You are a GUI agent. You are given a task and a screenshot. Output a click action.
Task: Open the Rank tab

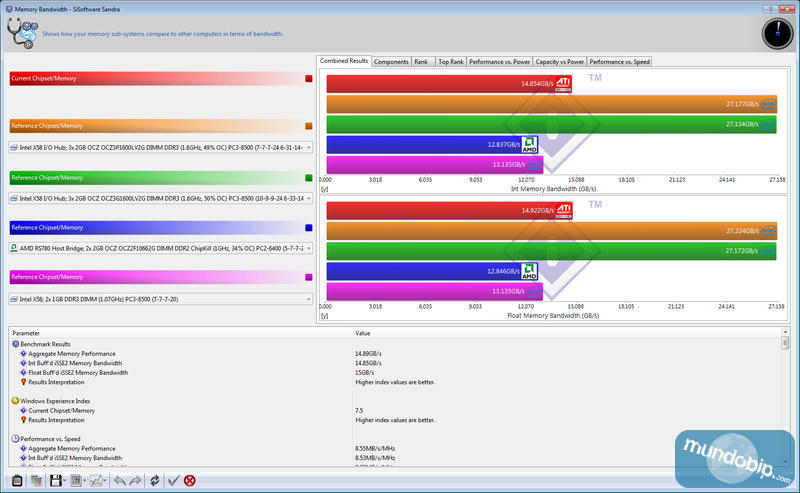pyautogui.click(x=421, y=62)
